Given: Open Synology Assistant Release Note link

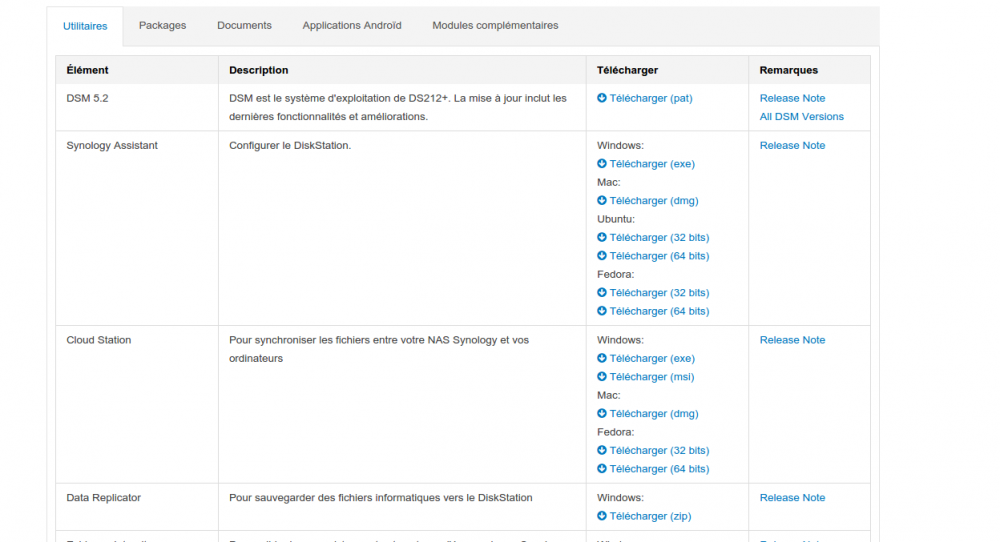Looking at the screenshot, I should pyautogui.click(x=792, y=145).
